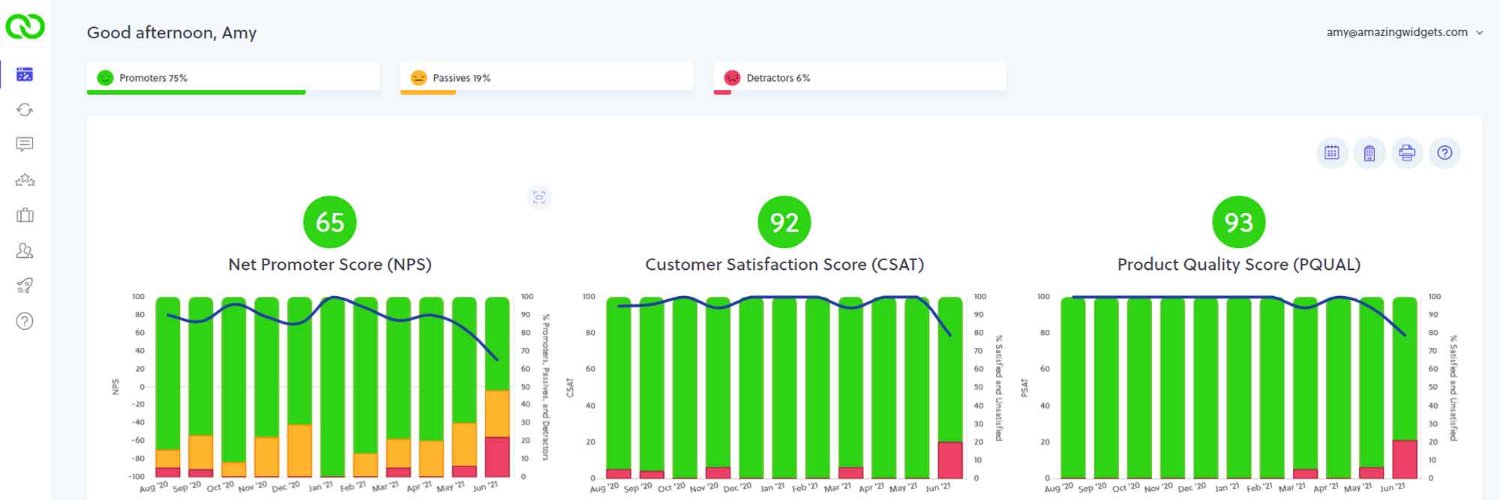
Task: Click the Jan '21 green bar in NPS chart
Action: 332,386
